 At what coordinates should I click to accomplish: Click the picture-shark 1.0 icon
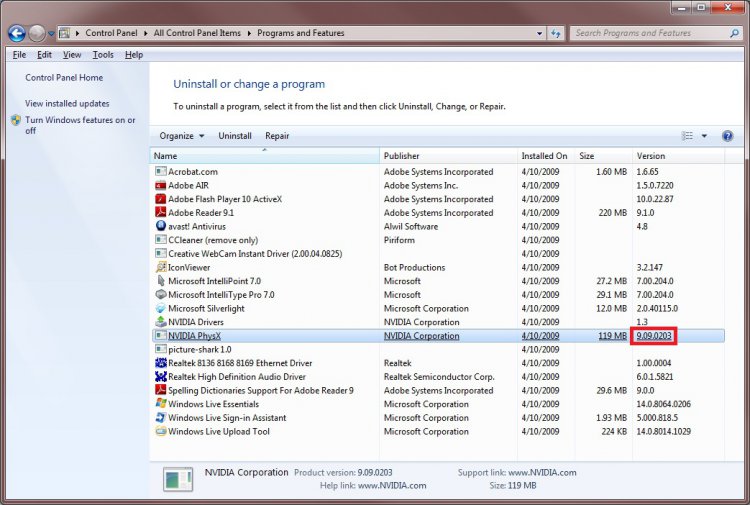click(161, 349)
